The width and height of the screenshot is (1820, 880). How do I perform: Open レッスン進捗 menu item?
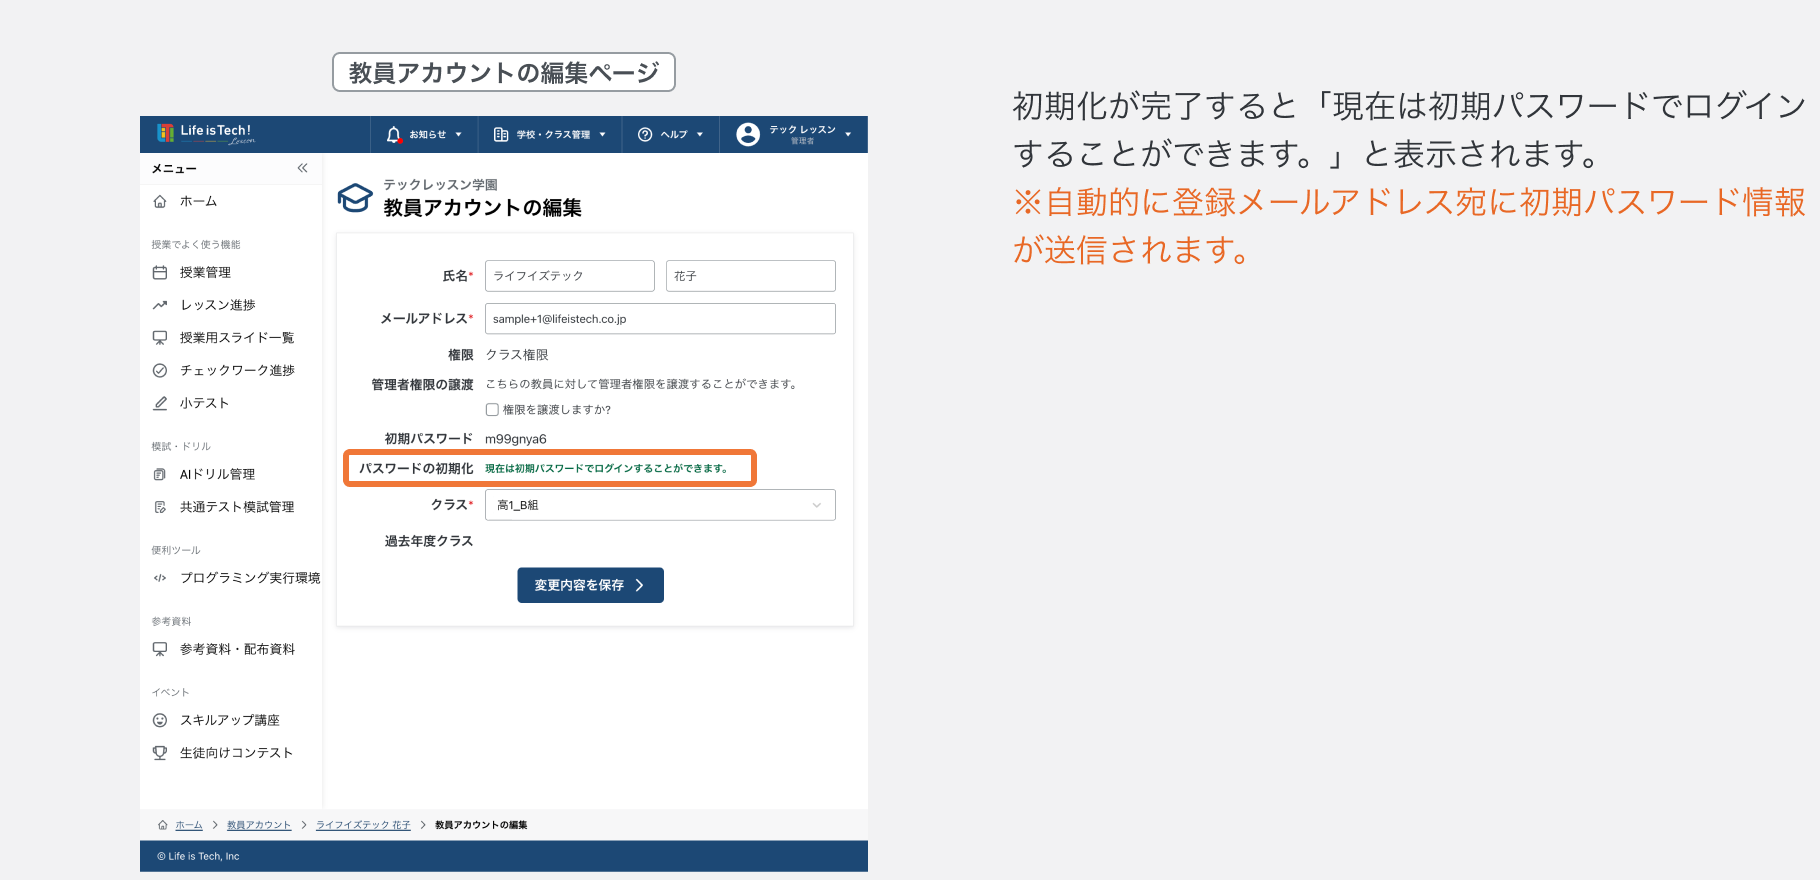click(217, 305)
